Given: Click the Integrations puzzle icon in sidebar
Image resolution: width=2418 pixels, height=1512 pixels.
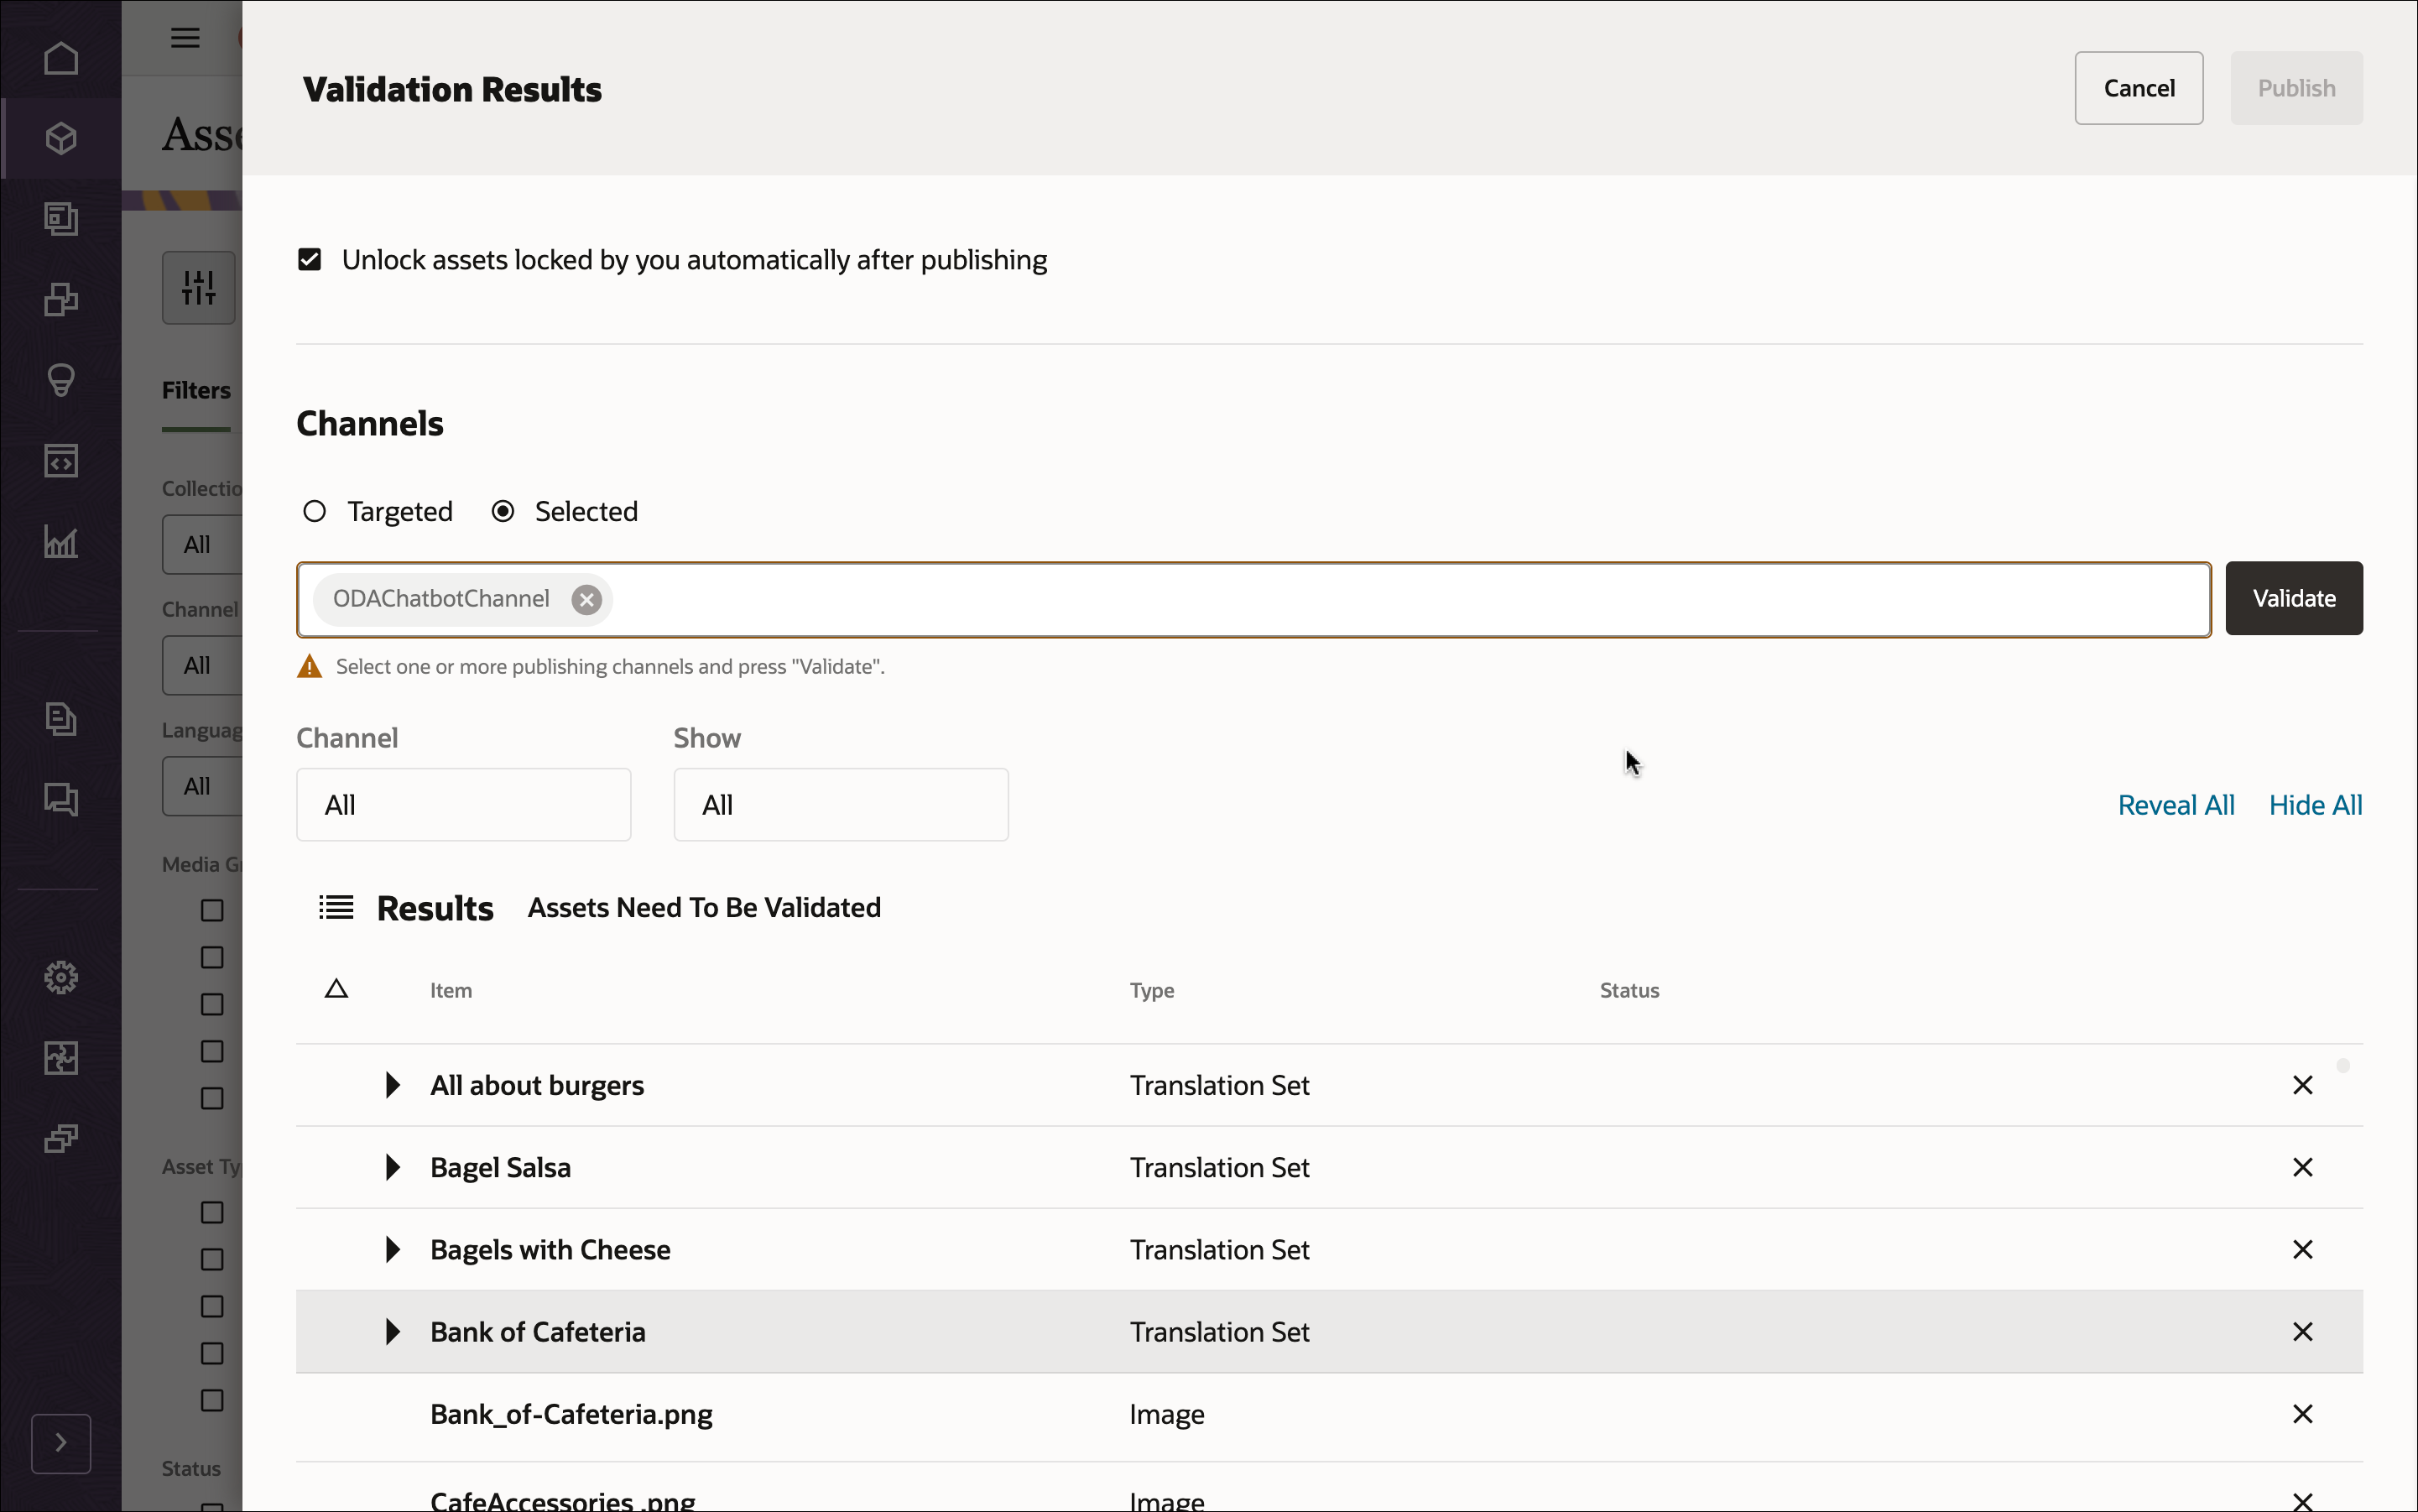Looking at the screenshot, I should tap(61, 1057).
